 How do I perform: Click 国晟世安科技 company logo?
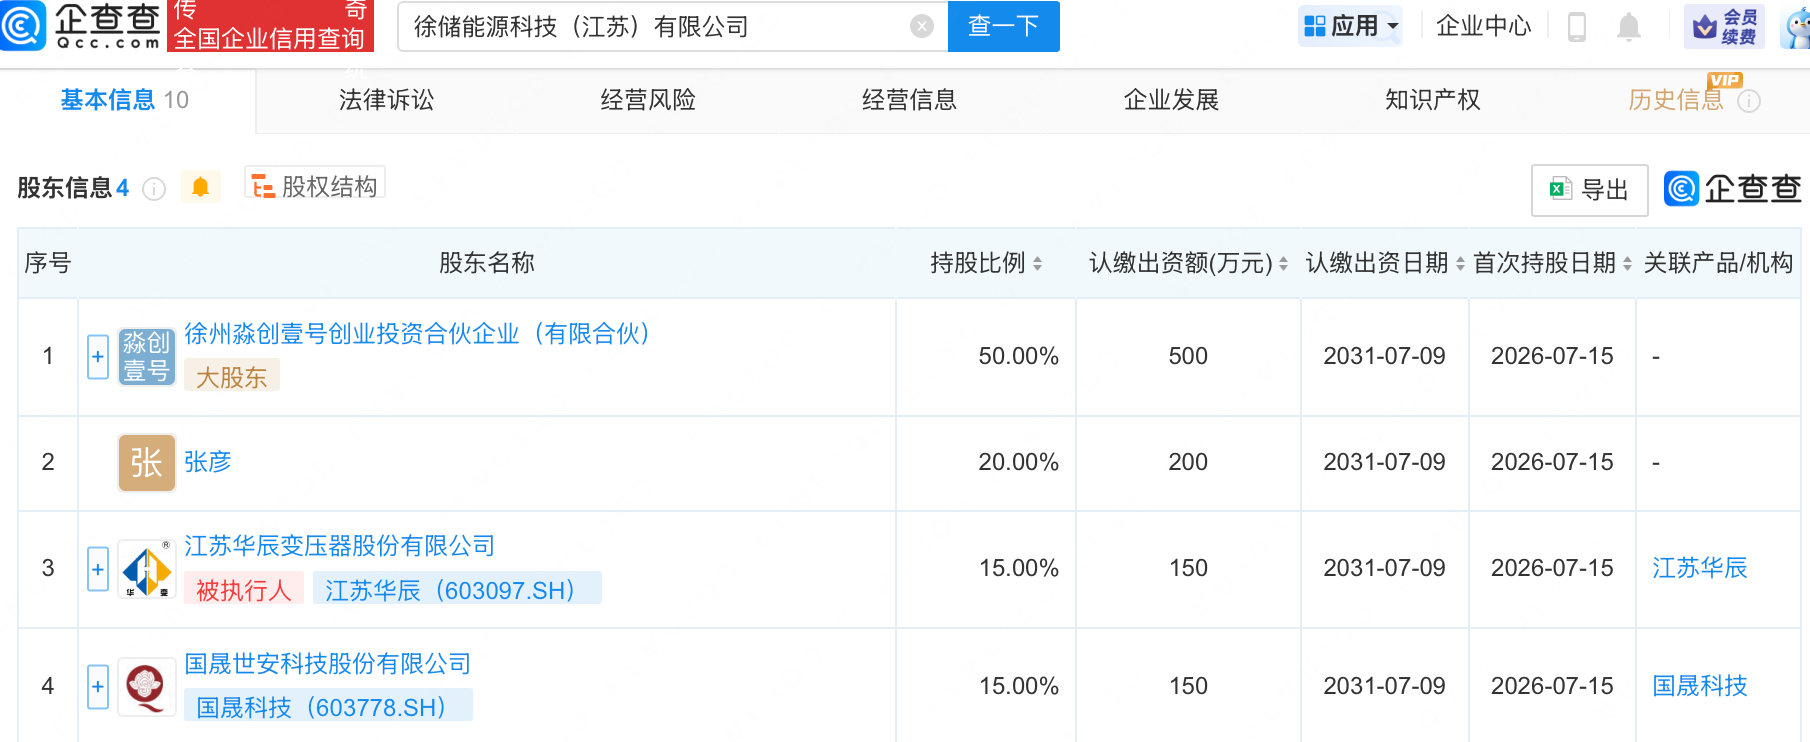[147, 687]
